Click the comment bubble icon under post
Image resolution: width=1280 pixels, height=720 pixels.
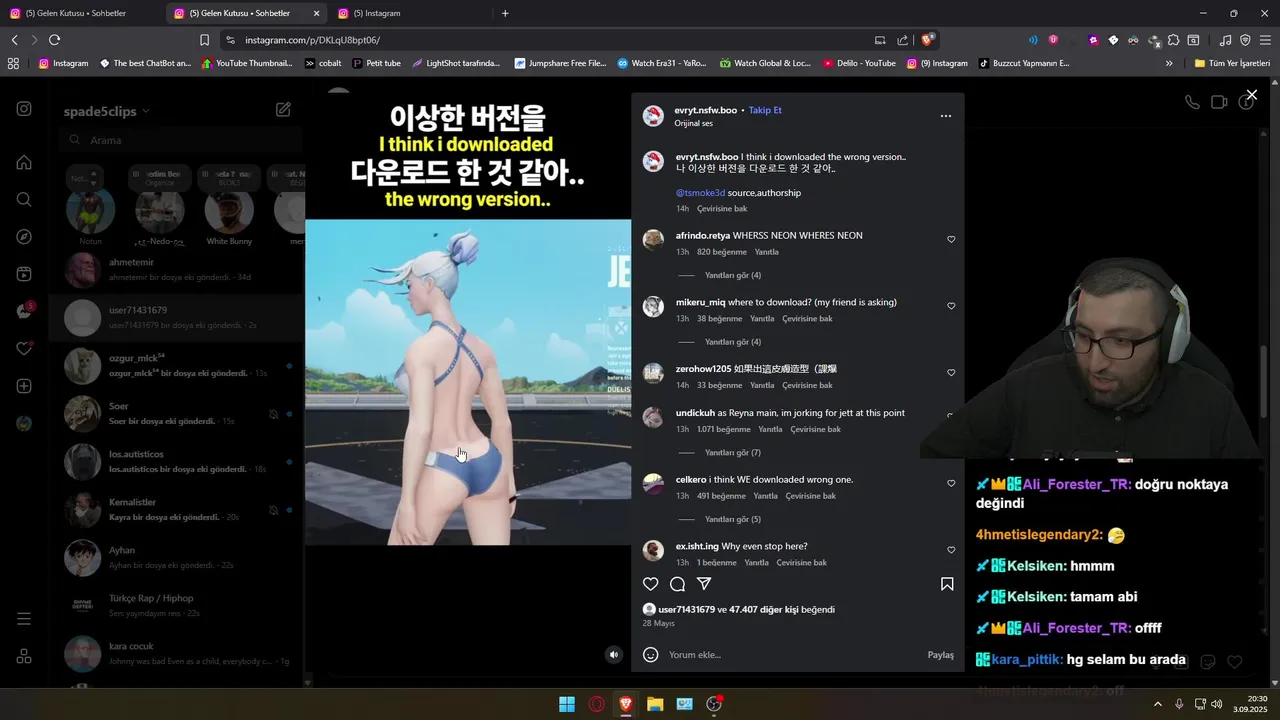pos(677,584)
